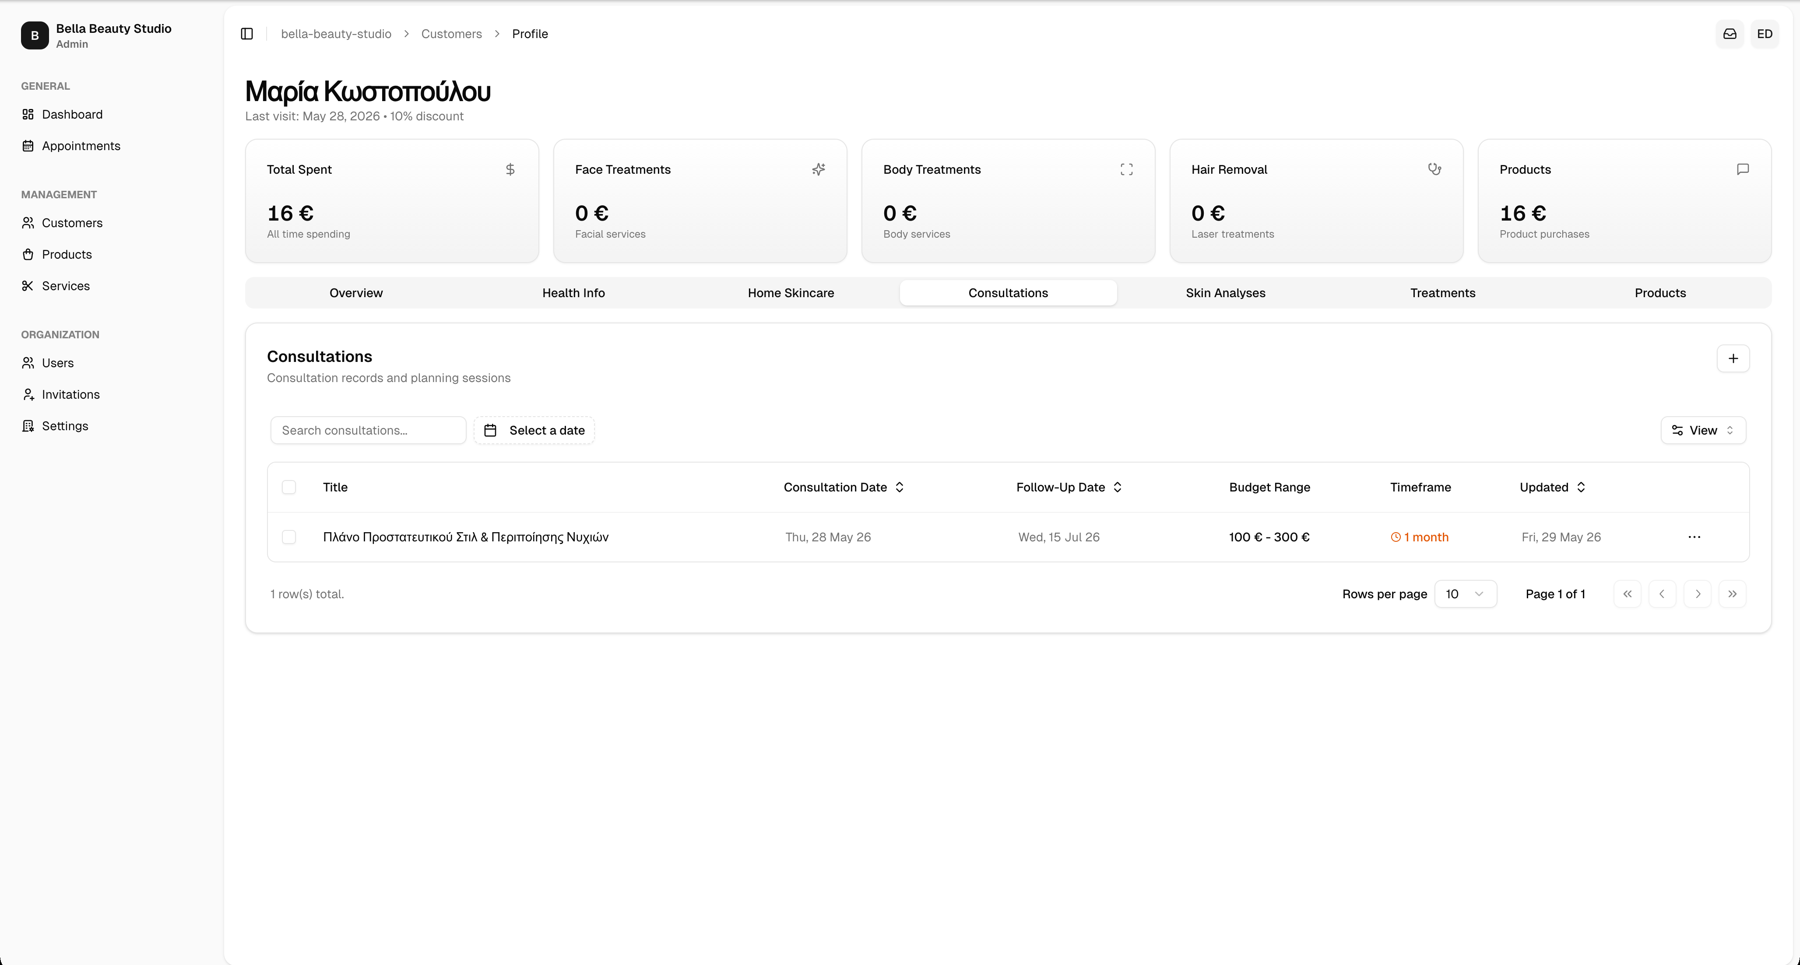
Task: Go to the previous page
Action: [x=1662, y=594]
